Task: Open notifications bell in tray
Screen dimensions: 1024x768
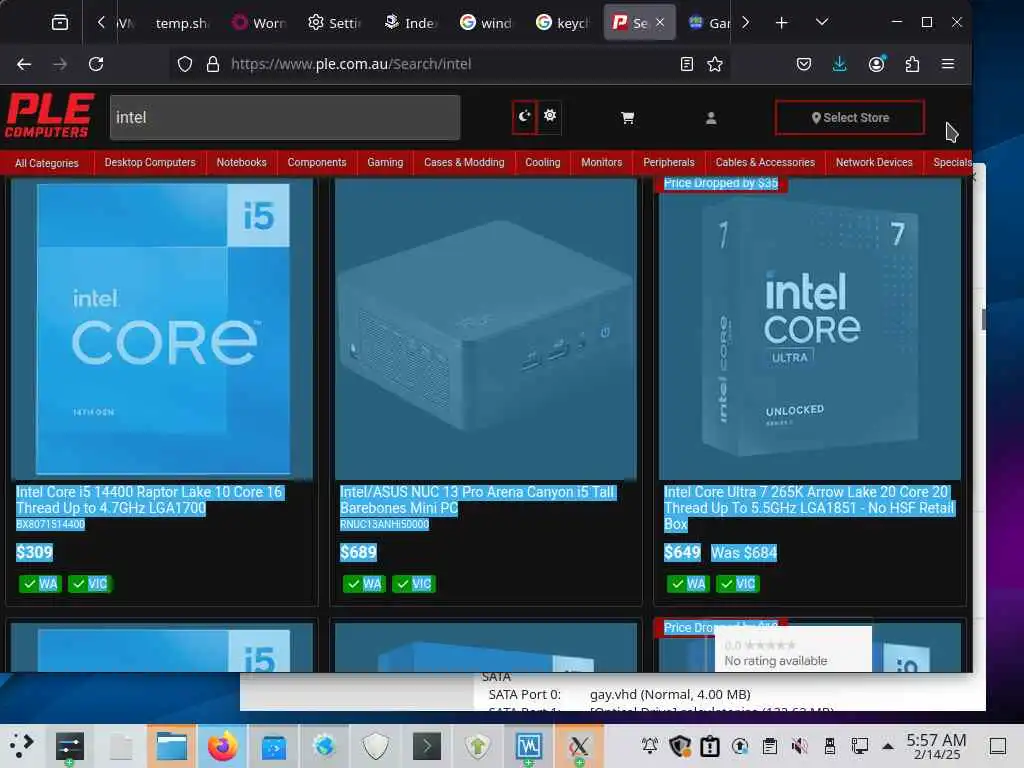Action: click(650, 746)
